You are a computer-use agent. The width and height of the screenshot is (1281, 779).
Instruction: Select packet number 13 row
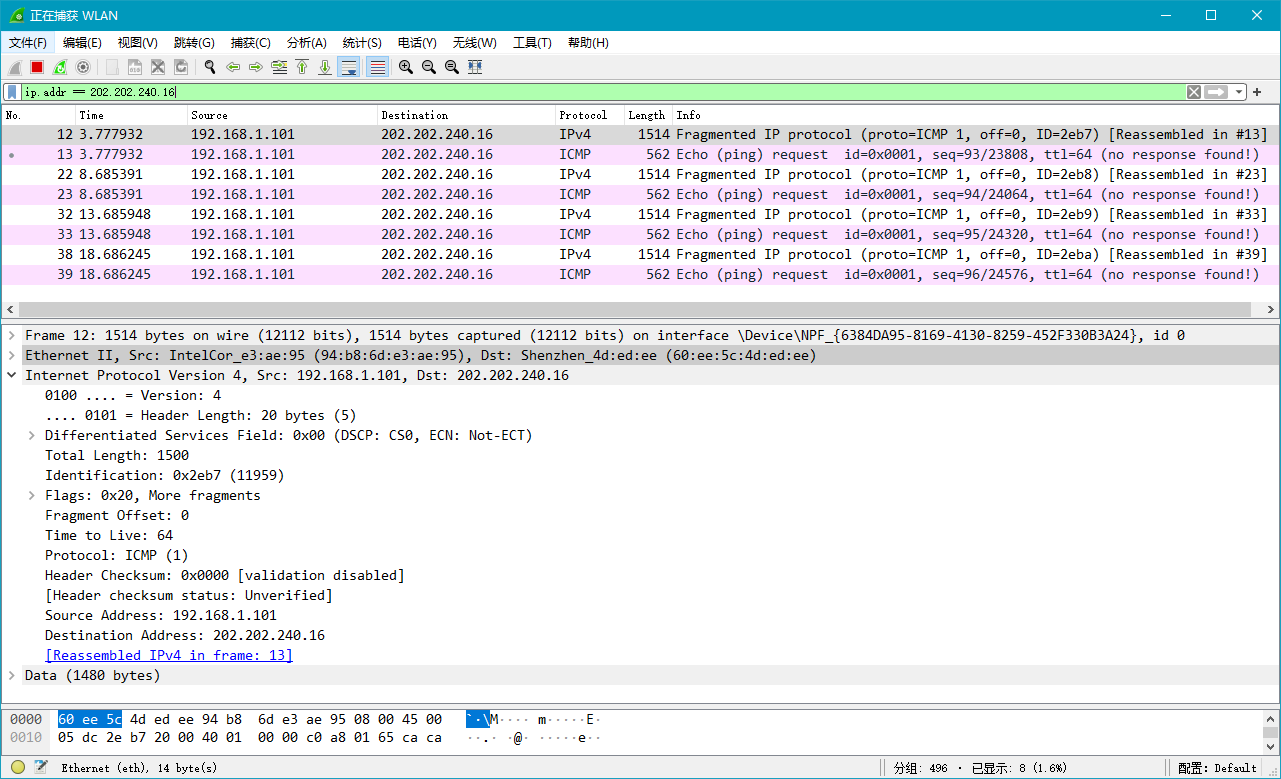point(640,155)
